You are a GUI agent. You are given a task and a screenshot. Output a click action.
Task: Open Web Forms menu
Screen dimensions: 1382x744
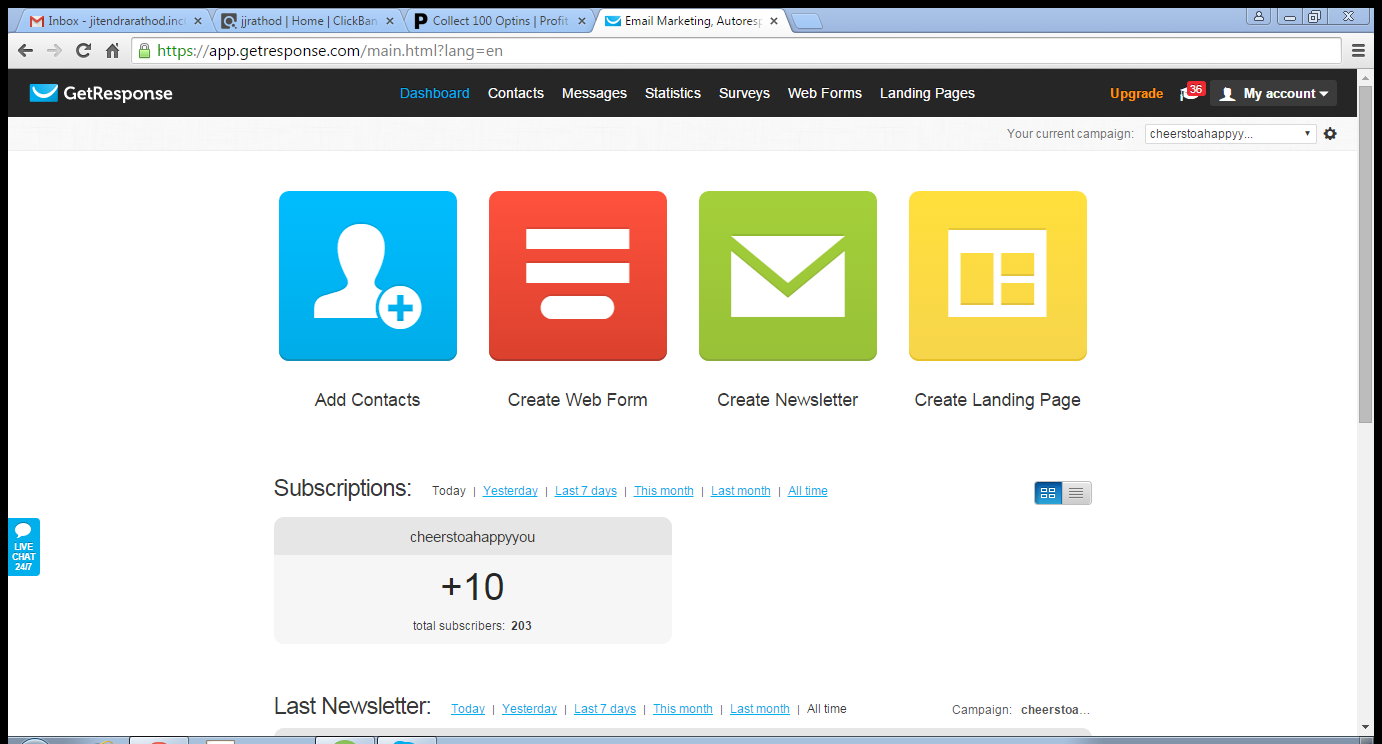point(825,93)
